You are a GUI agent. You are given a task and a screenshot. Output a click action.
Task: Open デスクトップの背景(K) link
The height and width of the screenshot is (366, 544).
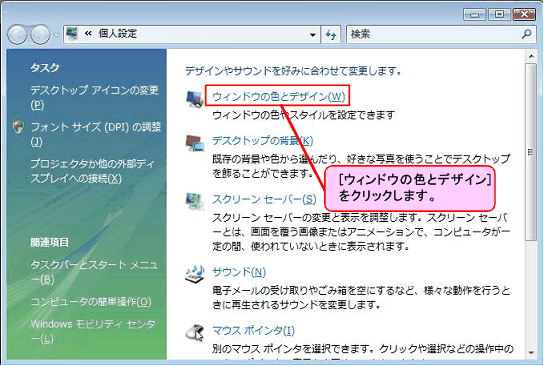point(263,141)
